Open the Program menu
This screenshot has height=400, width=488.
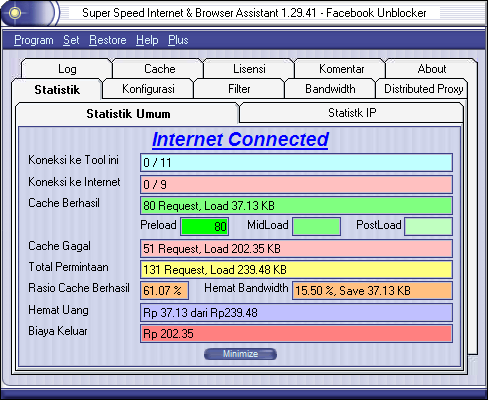(x=34, y=40)
